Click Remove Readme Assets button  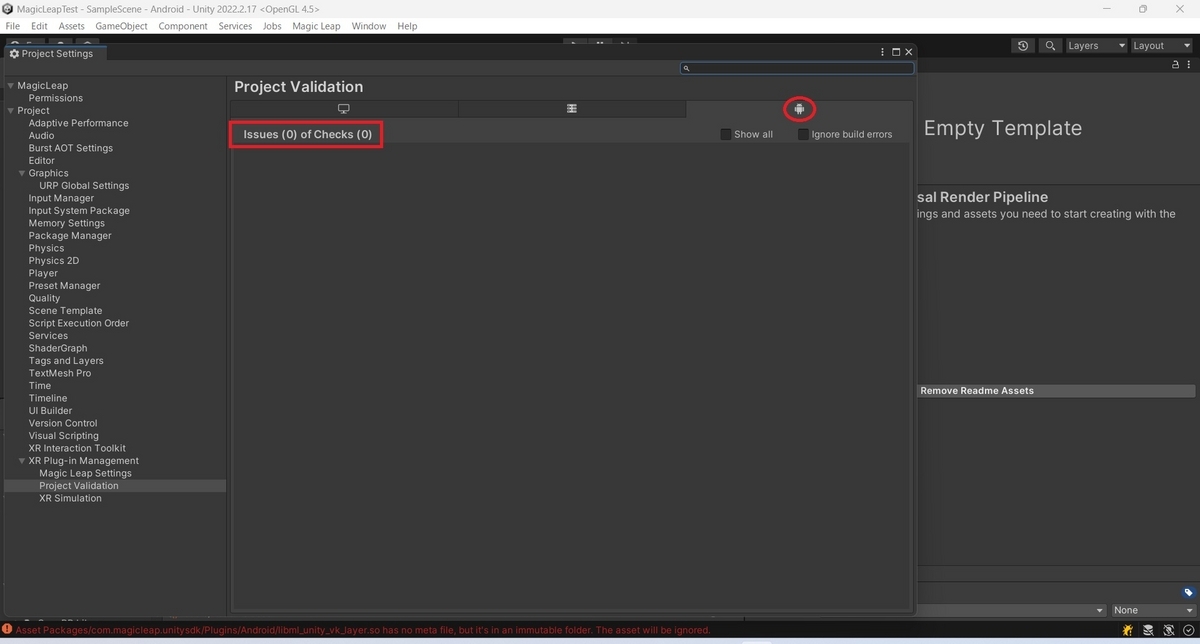(x=1056, y=391)
